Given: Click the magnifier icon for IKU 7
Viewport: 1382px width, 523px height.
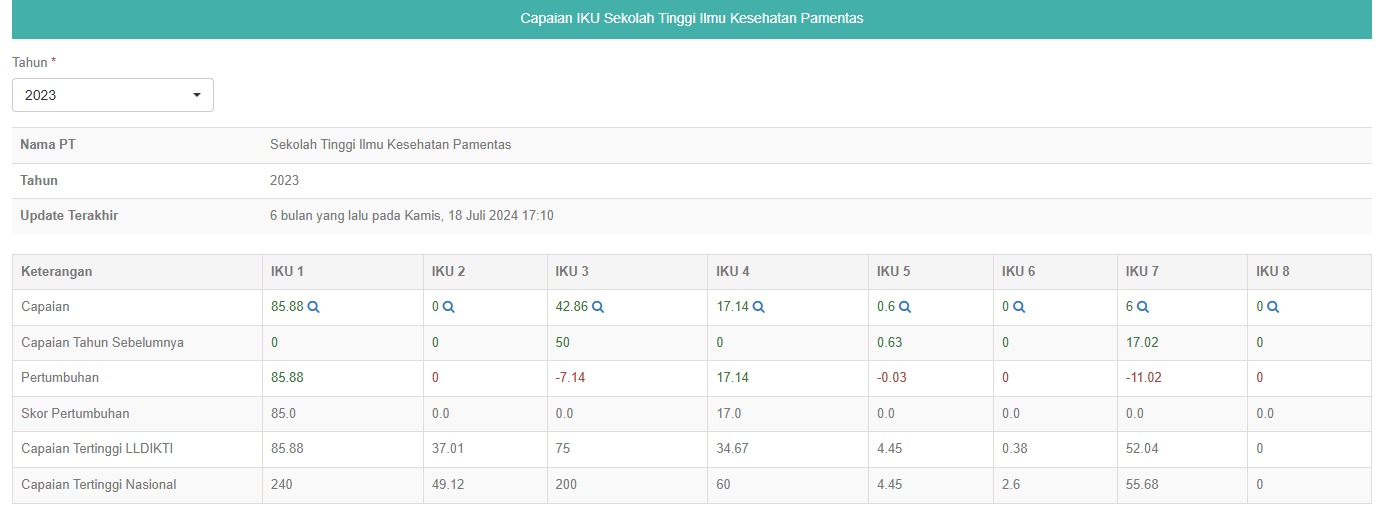Looking at the screenshot, I should tap(1143, 307).
